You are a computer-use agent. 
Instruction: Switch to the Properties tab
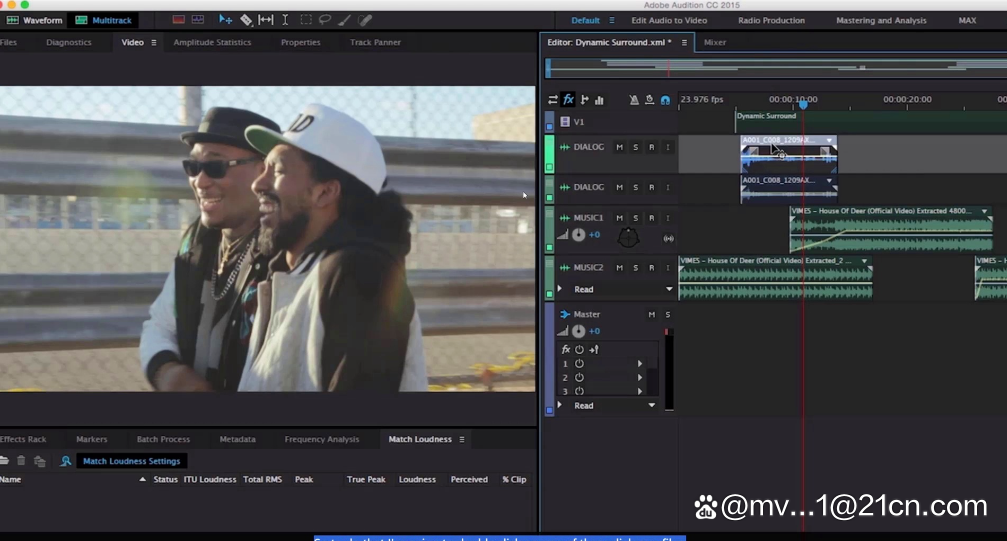click(301, 42)
